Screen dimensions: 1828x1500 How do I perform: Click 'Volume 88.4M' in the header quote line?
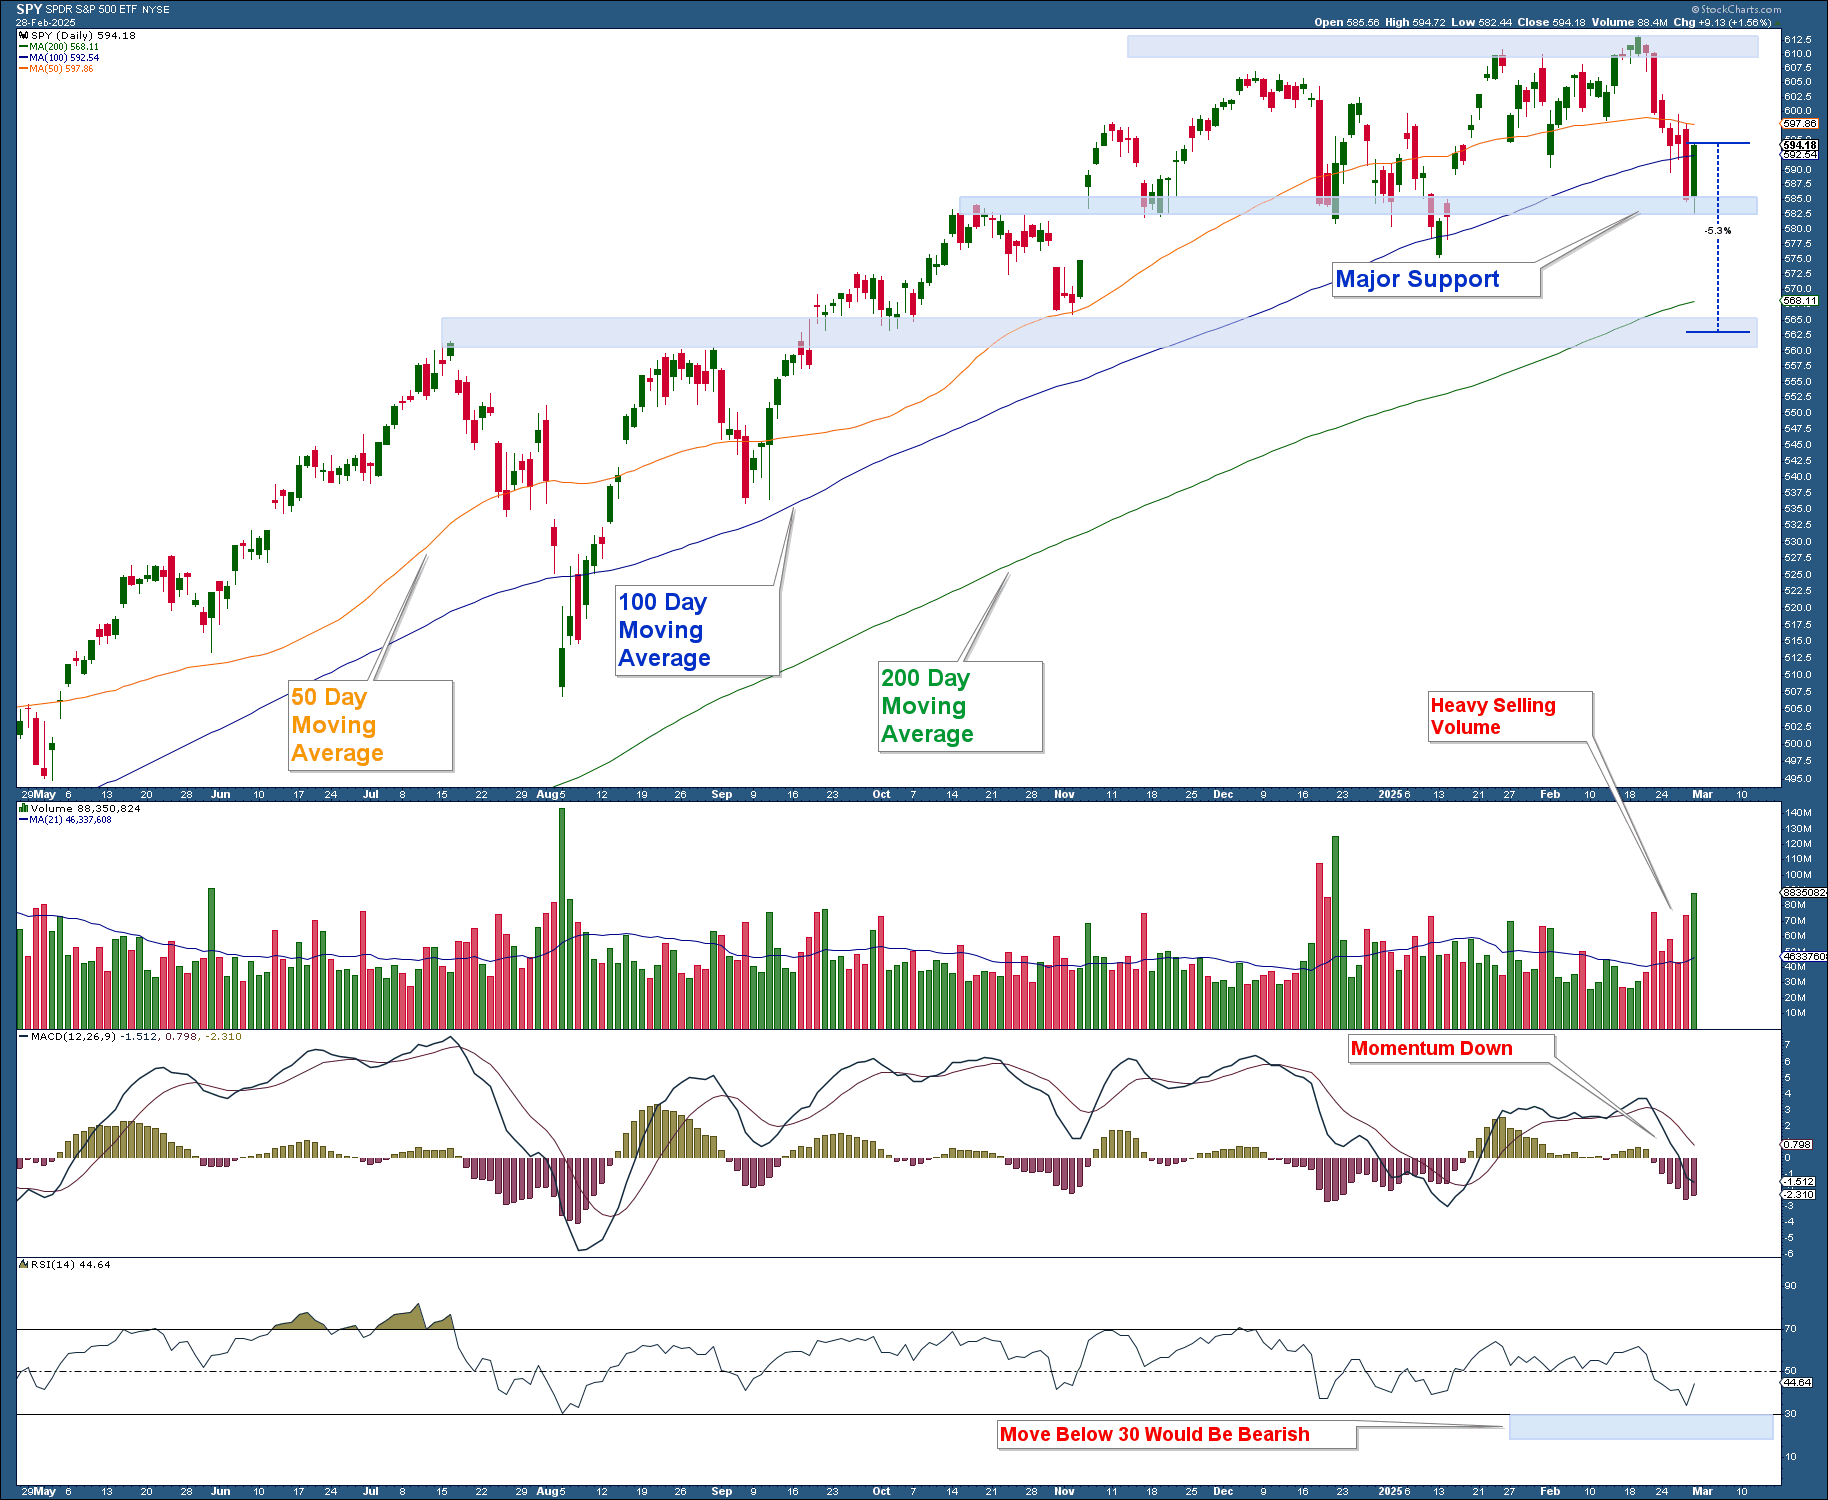pyautogui.click(x=1629, y=22)
